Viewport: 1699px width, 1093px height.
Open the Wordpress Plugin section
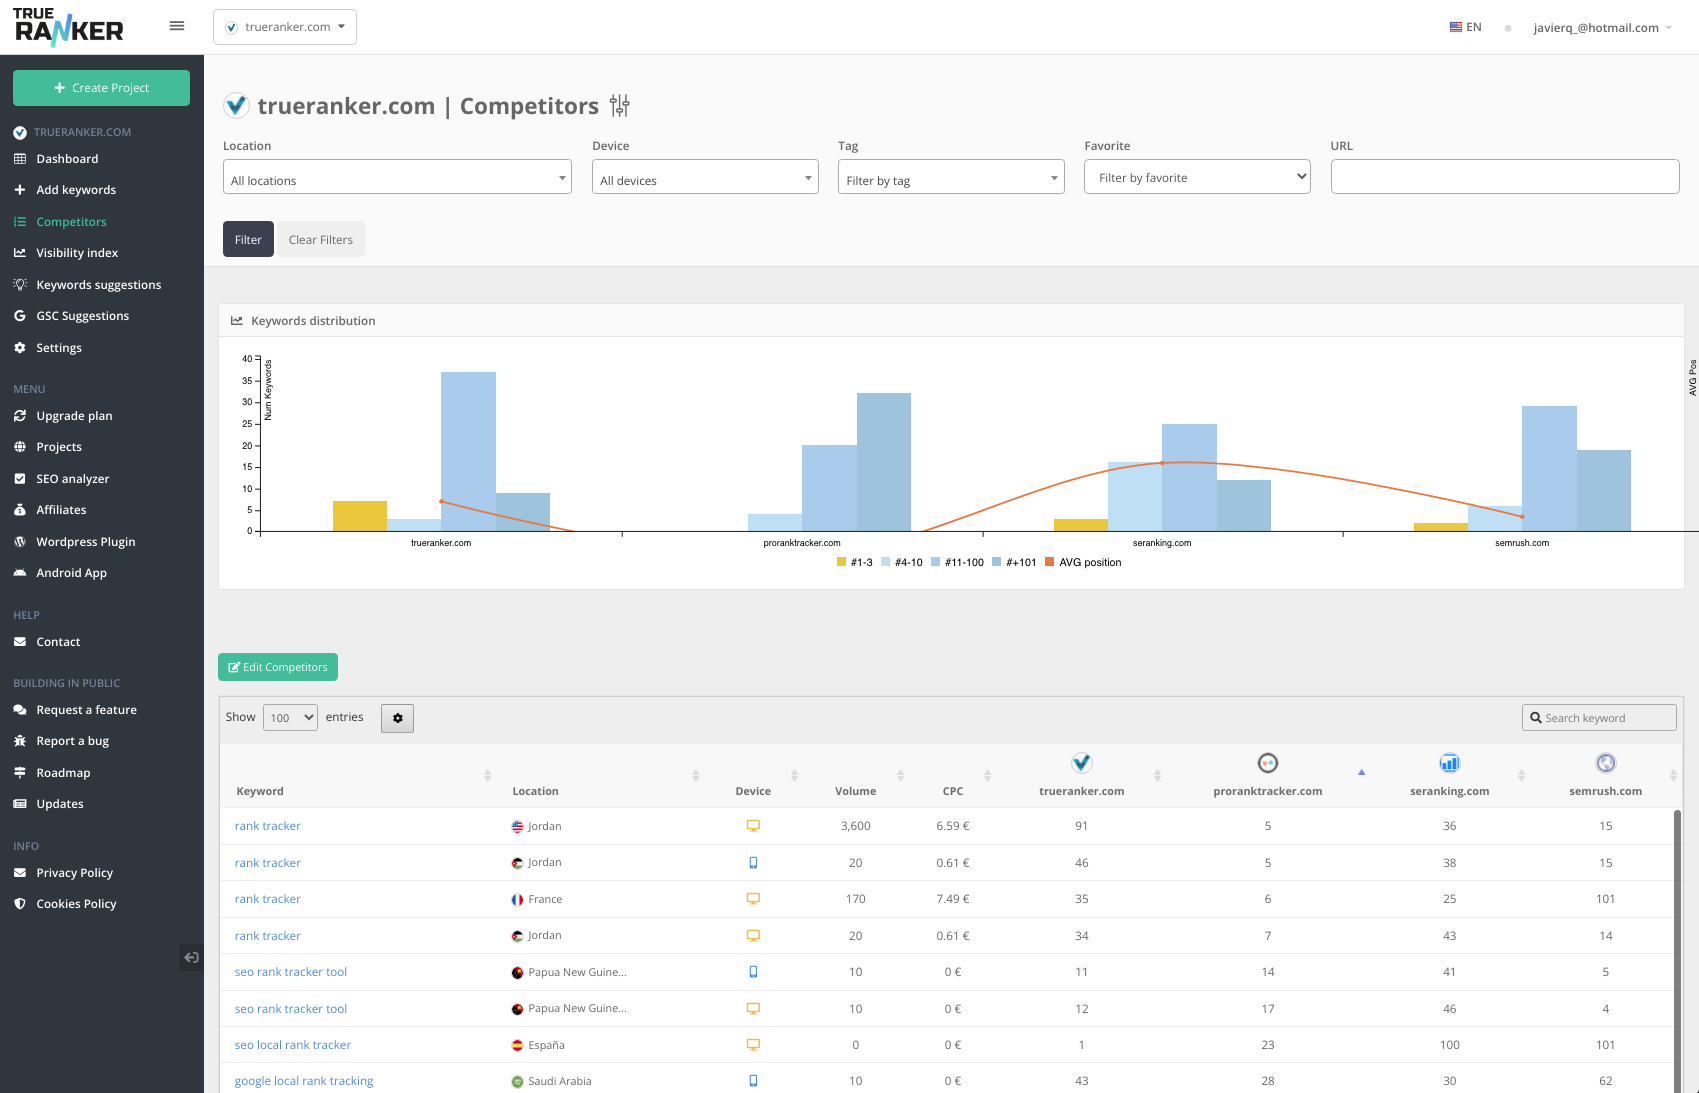(20, 541)
